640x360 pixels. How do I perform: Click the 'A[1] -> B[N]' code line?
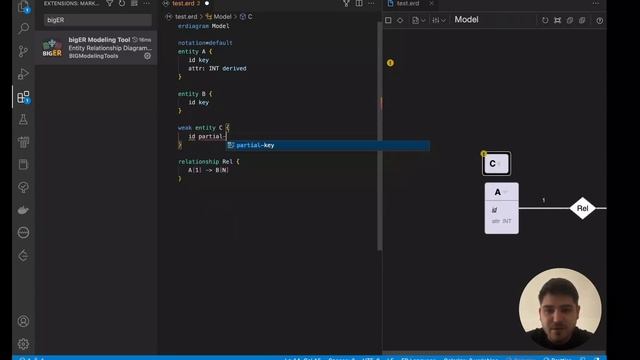coord(208,170)
